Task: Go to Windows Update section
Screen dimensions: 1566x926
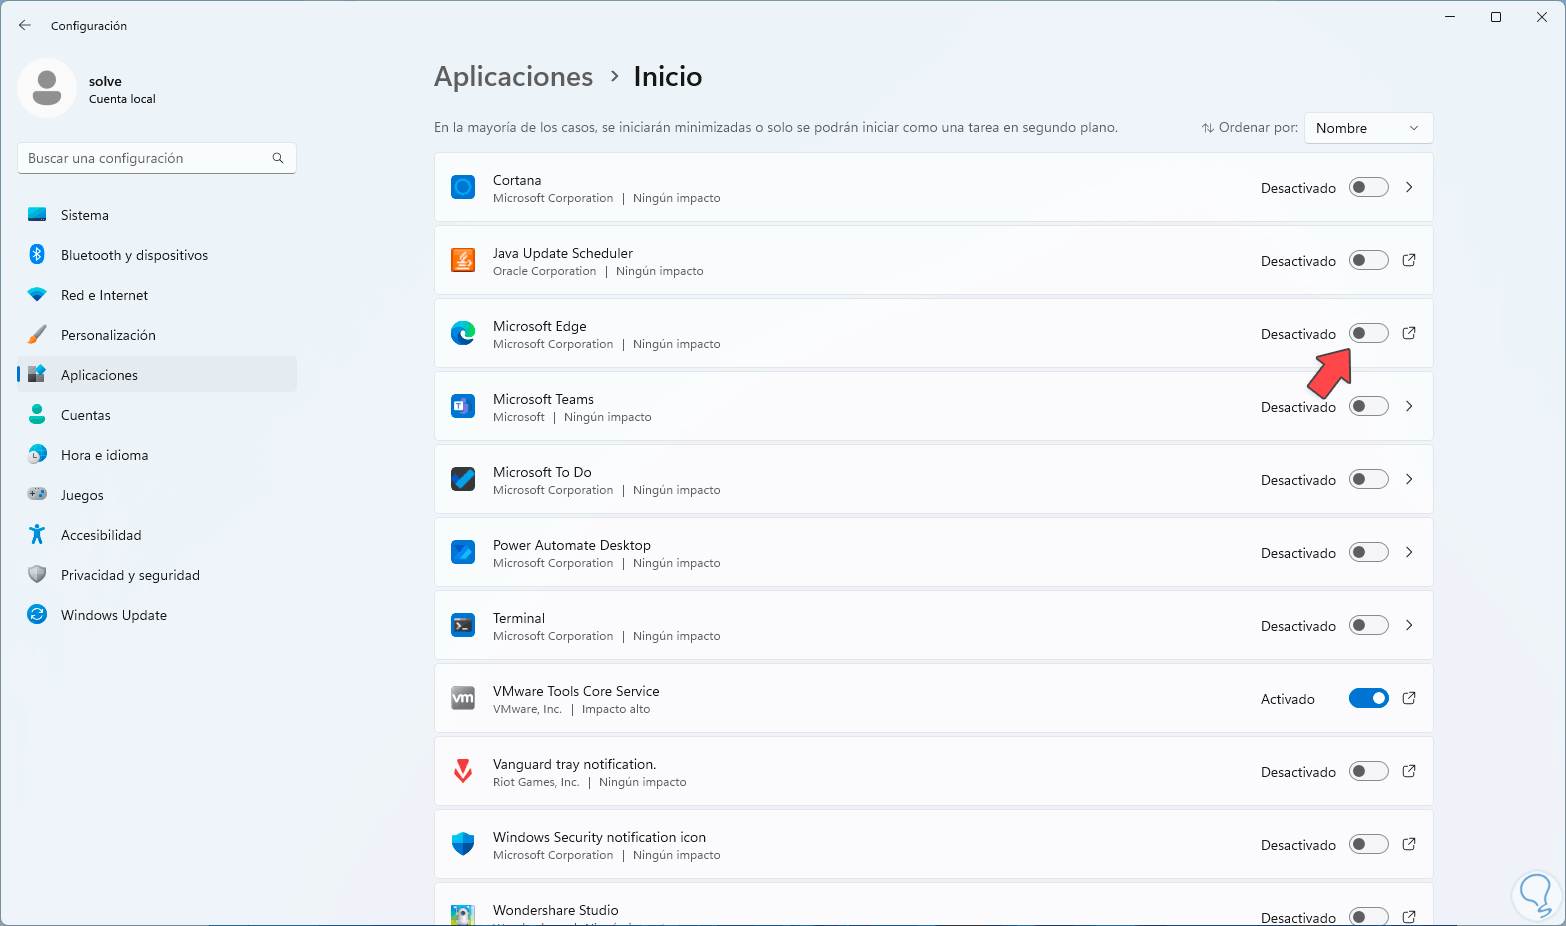Action: pos(114,615)
